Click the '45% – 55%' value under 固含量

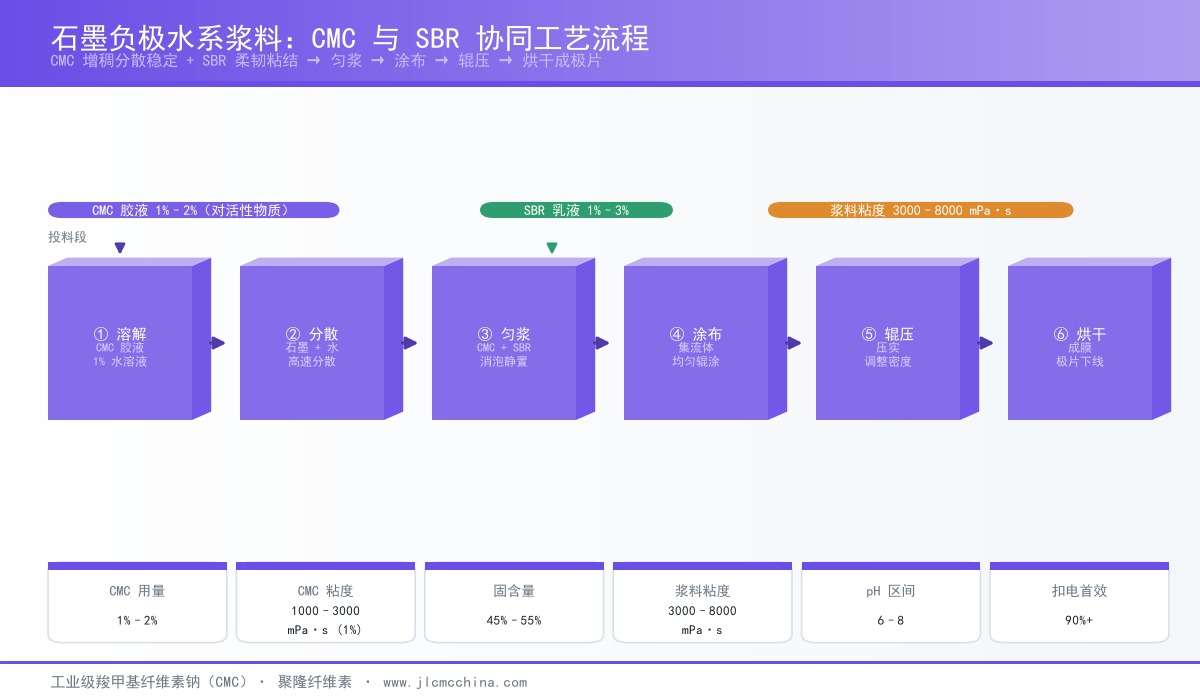514,621
